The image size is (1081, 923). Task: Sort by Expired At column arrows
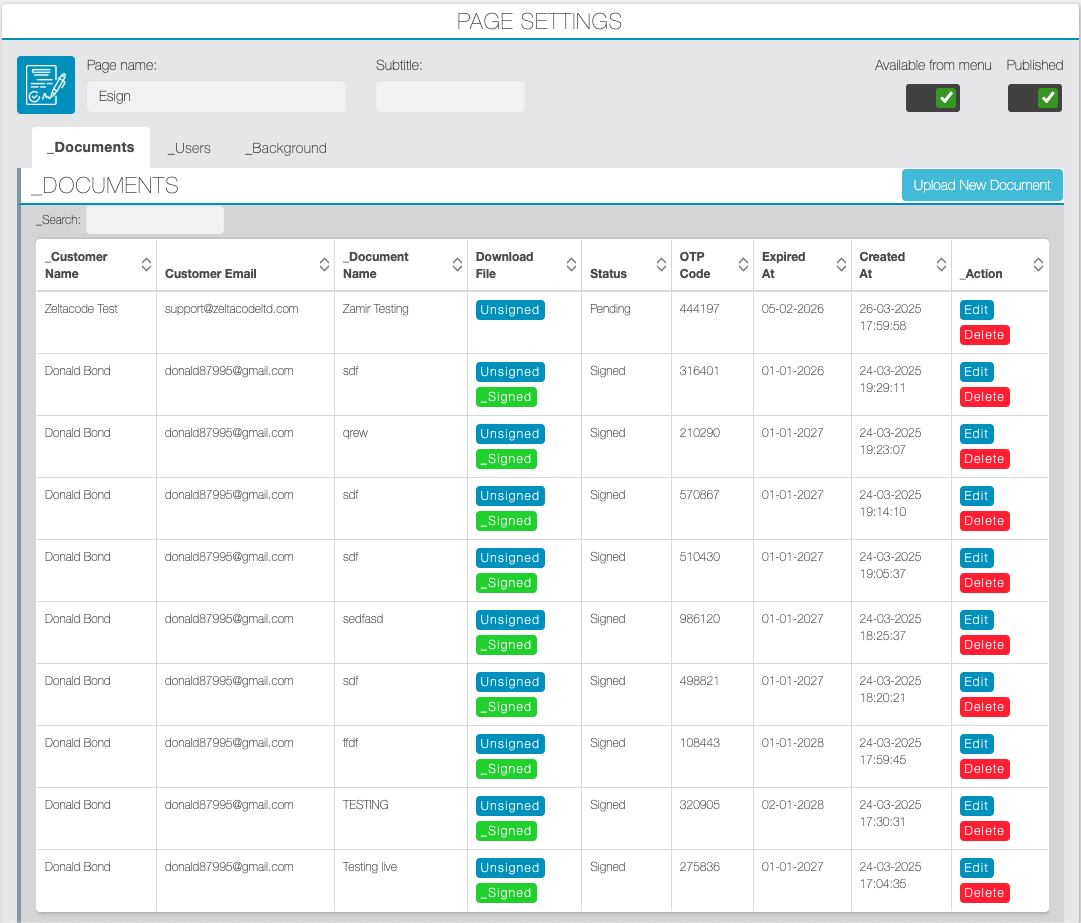coord(841,265)
